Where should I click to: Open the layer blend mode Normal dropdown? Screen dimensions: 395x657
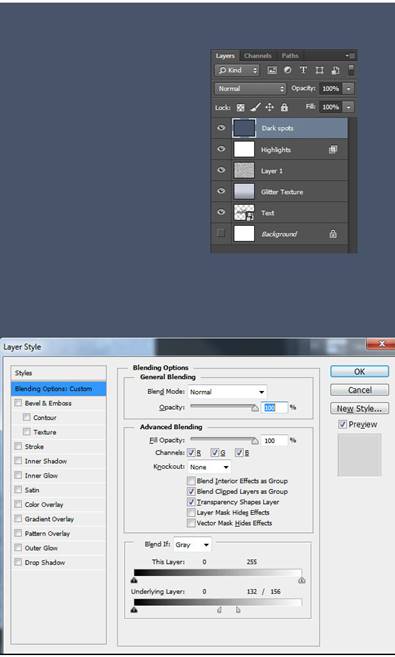pyautogui.click(x=250, y=88)
